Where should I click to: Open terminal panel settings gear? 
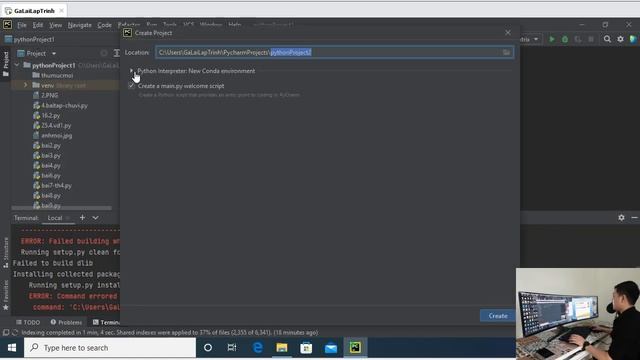click(x=621, y=218)
